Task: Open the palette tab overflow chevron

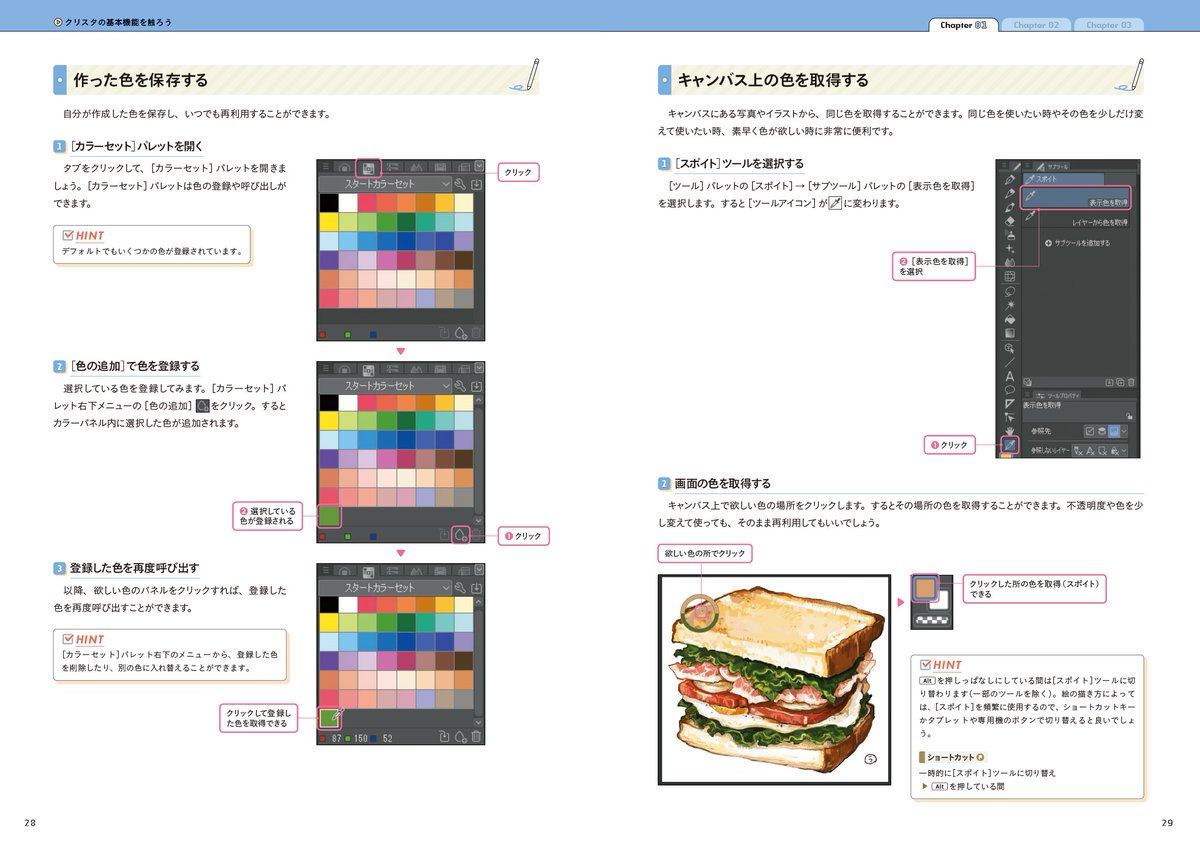Action: pos(478,167)
